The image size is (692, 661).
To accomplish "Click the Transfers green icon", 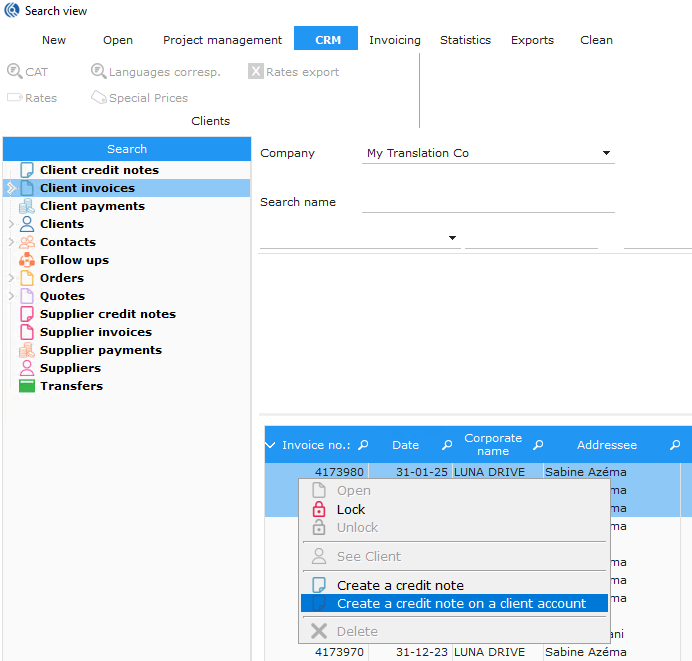I will click(27, 386).
